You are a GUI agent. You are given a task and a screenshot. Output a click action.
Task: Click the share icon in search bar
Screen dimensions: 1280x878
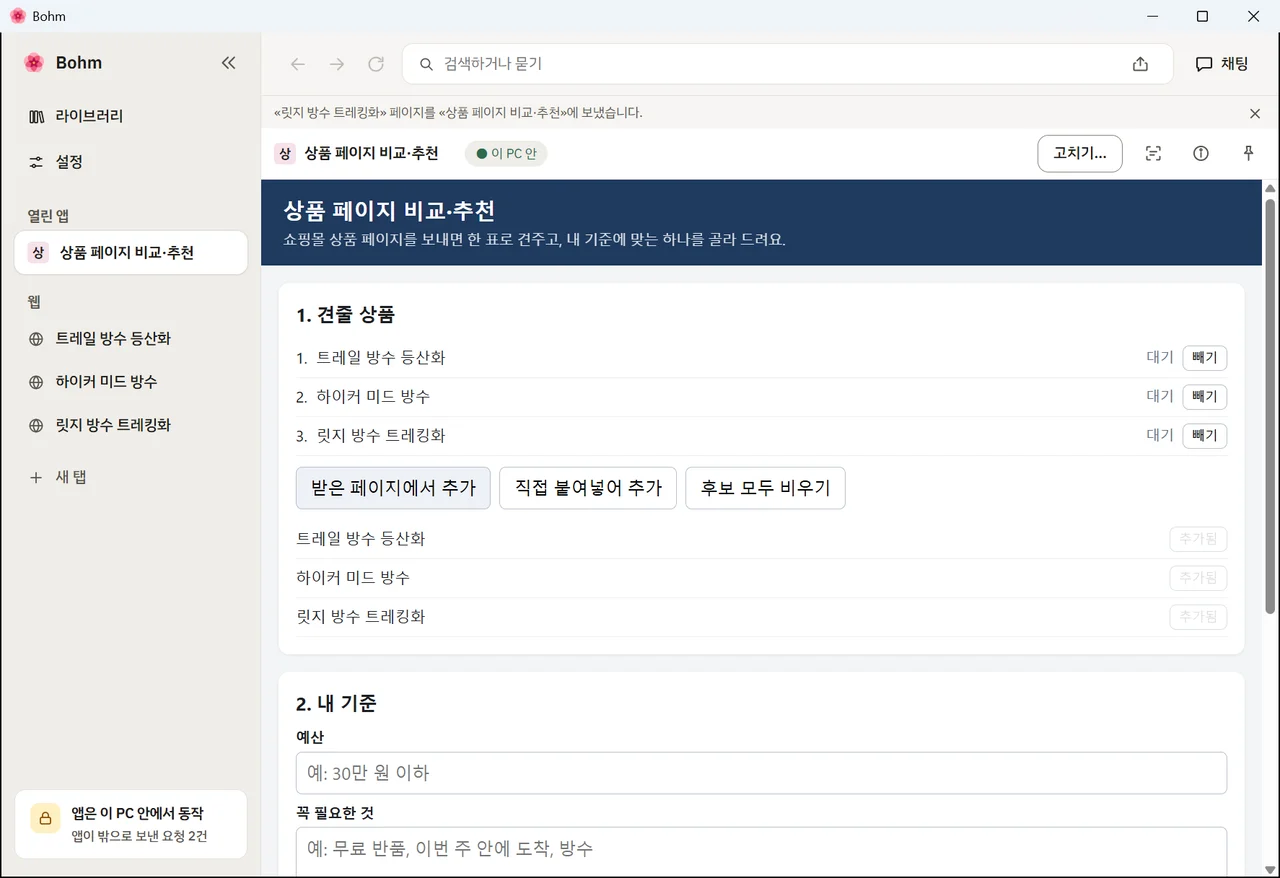pyautogui.click(x=1140, y=64)
